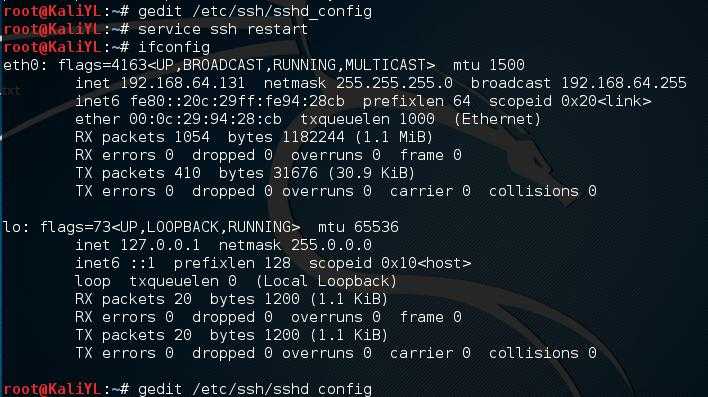Click the 'ifconfig' command after the prompt

(x=174, y=47)
